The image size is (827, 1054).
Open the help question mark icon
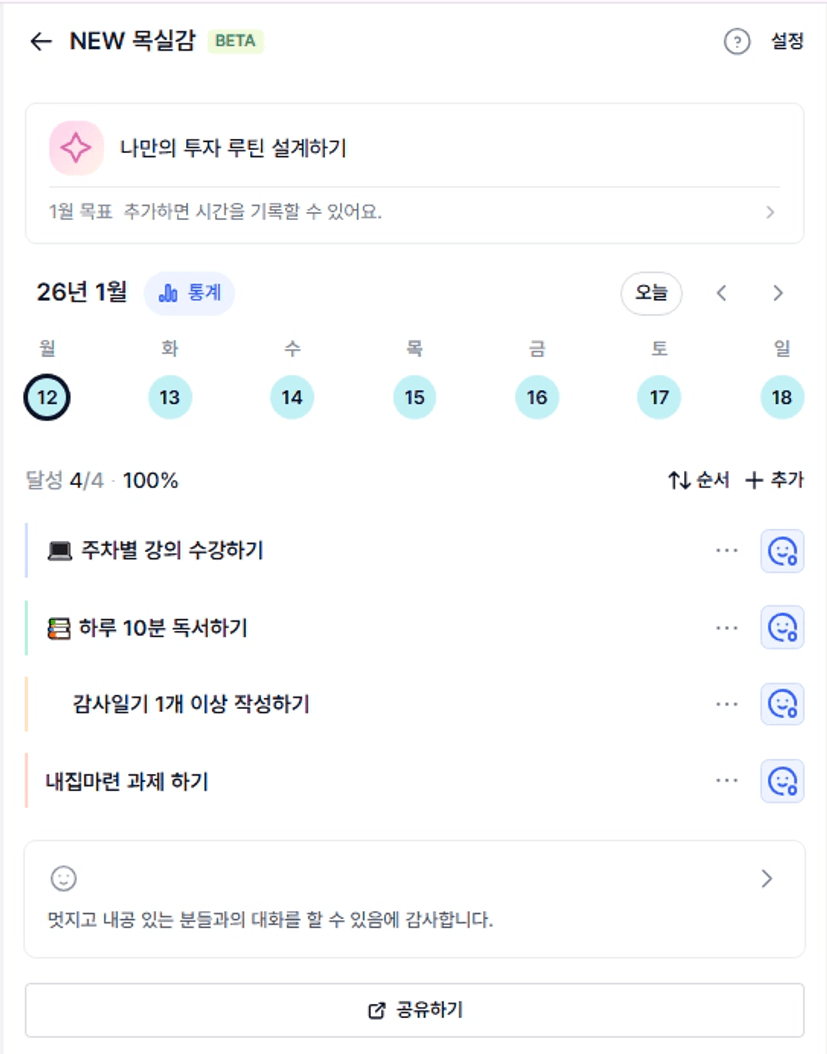pos(737,42)
